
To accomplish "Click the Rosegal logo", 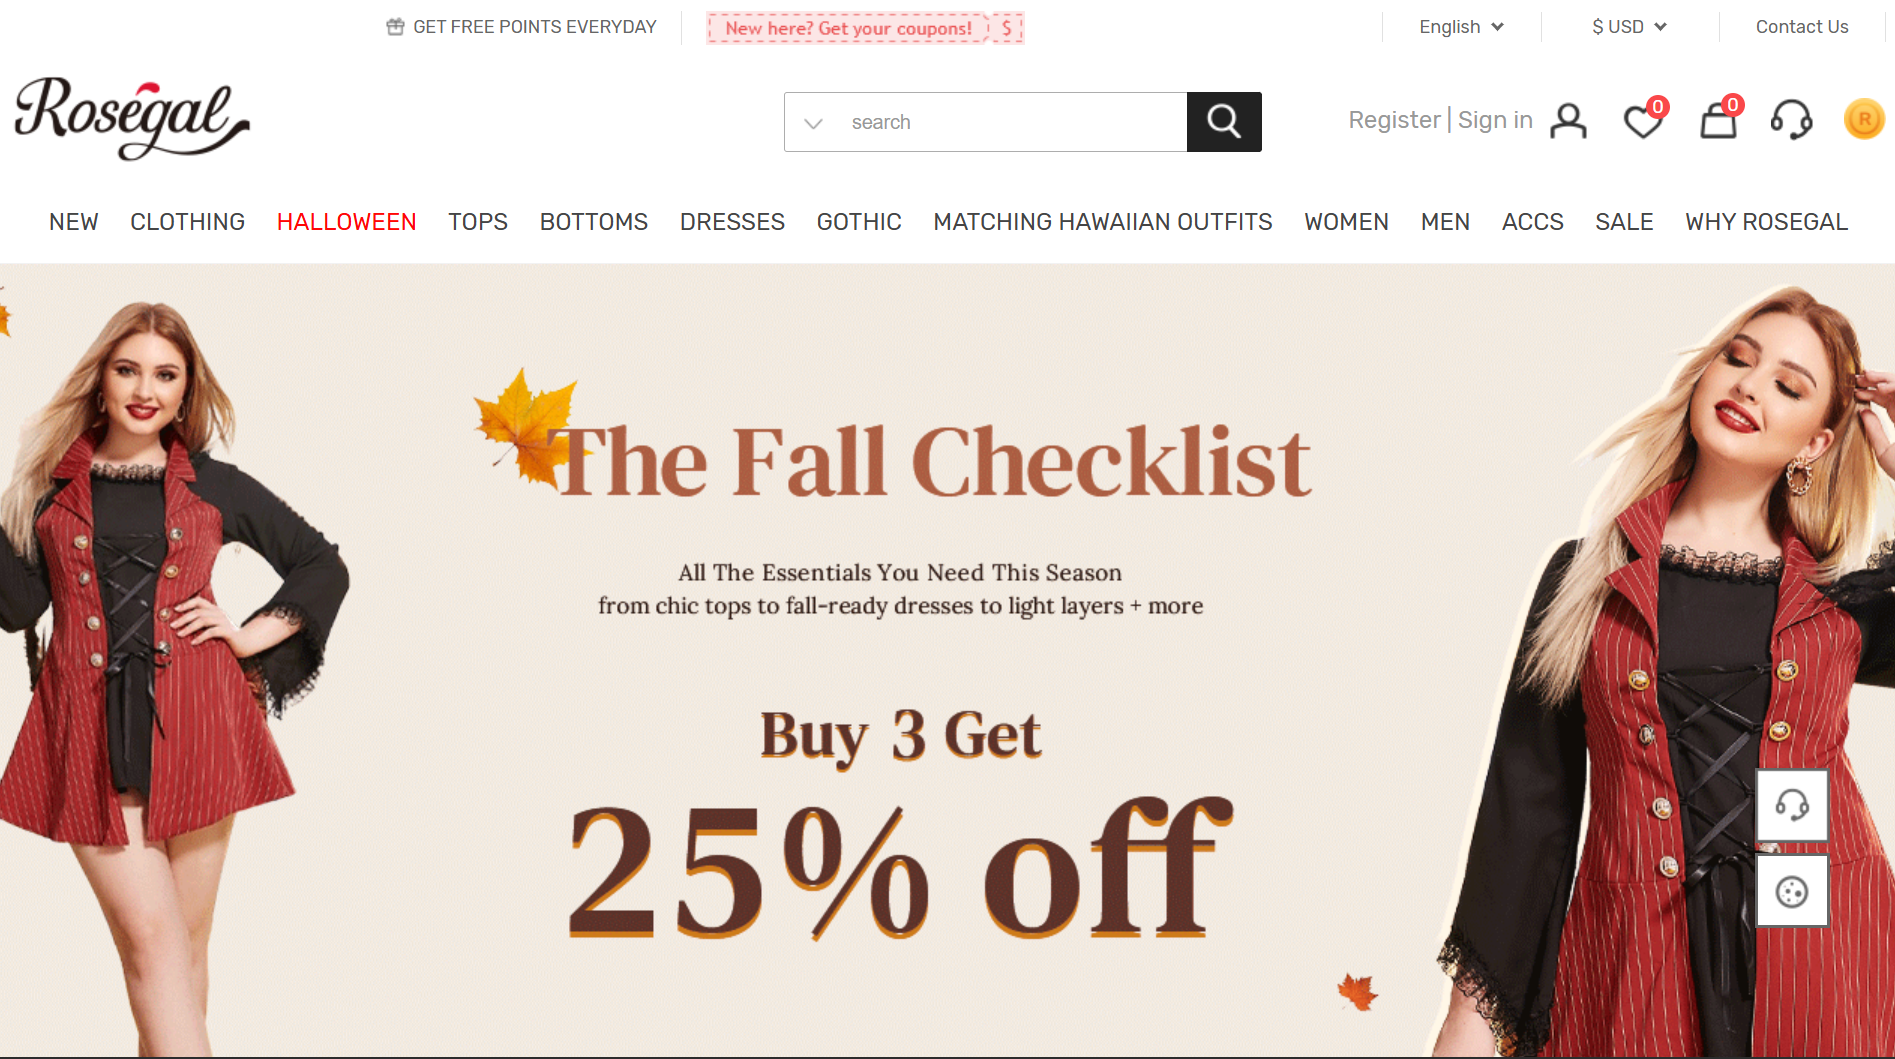I will 131,118.
